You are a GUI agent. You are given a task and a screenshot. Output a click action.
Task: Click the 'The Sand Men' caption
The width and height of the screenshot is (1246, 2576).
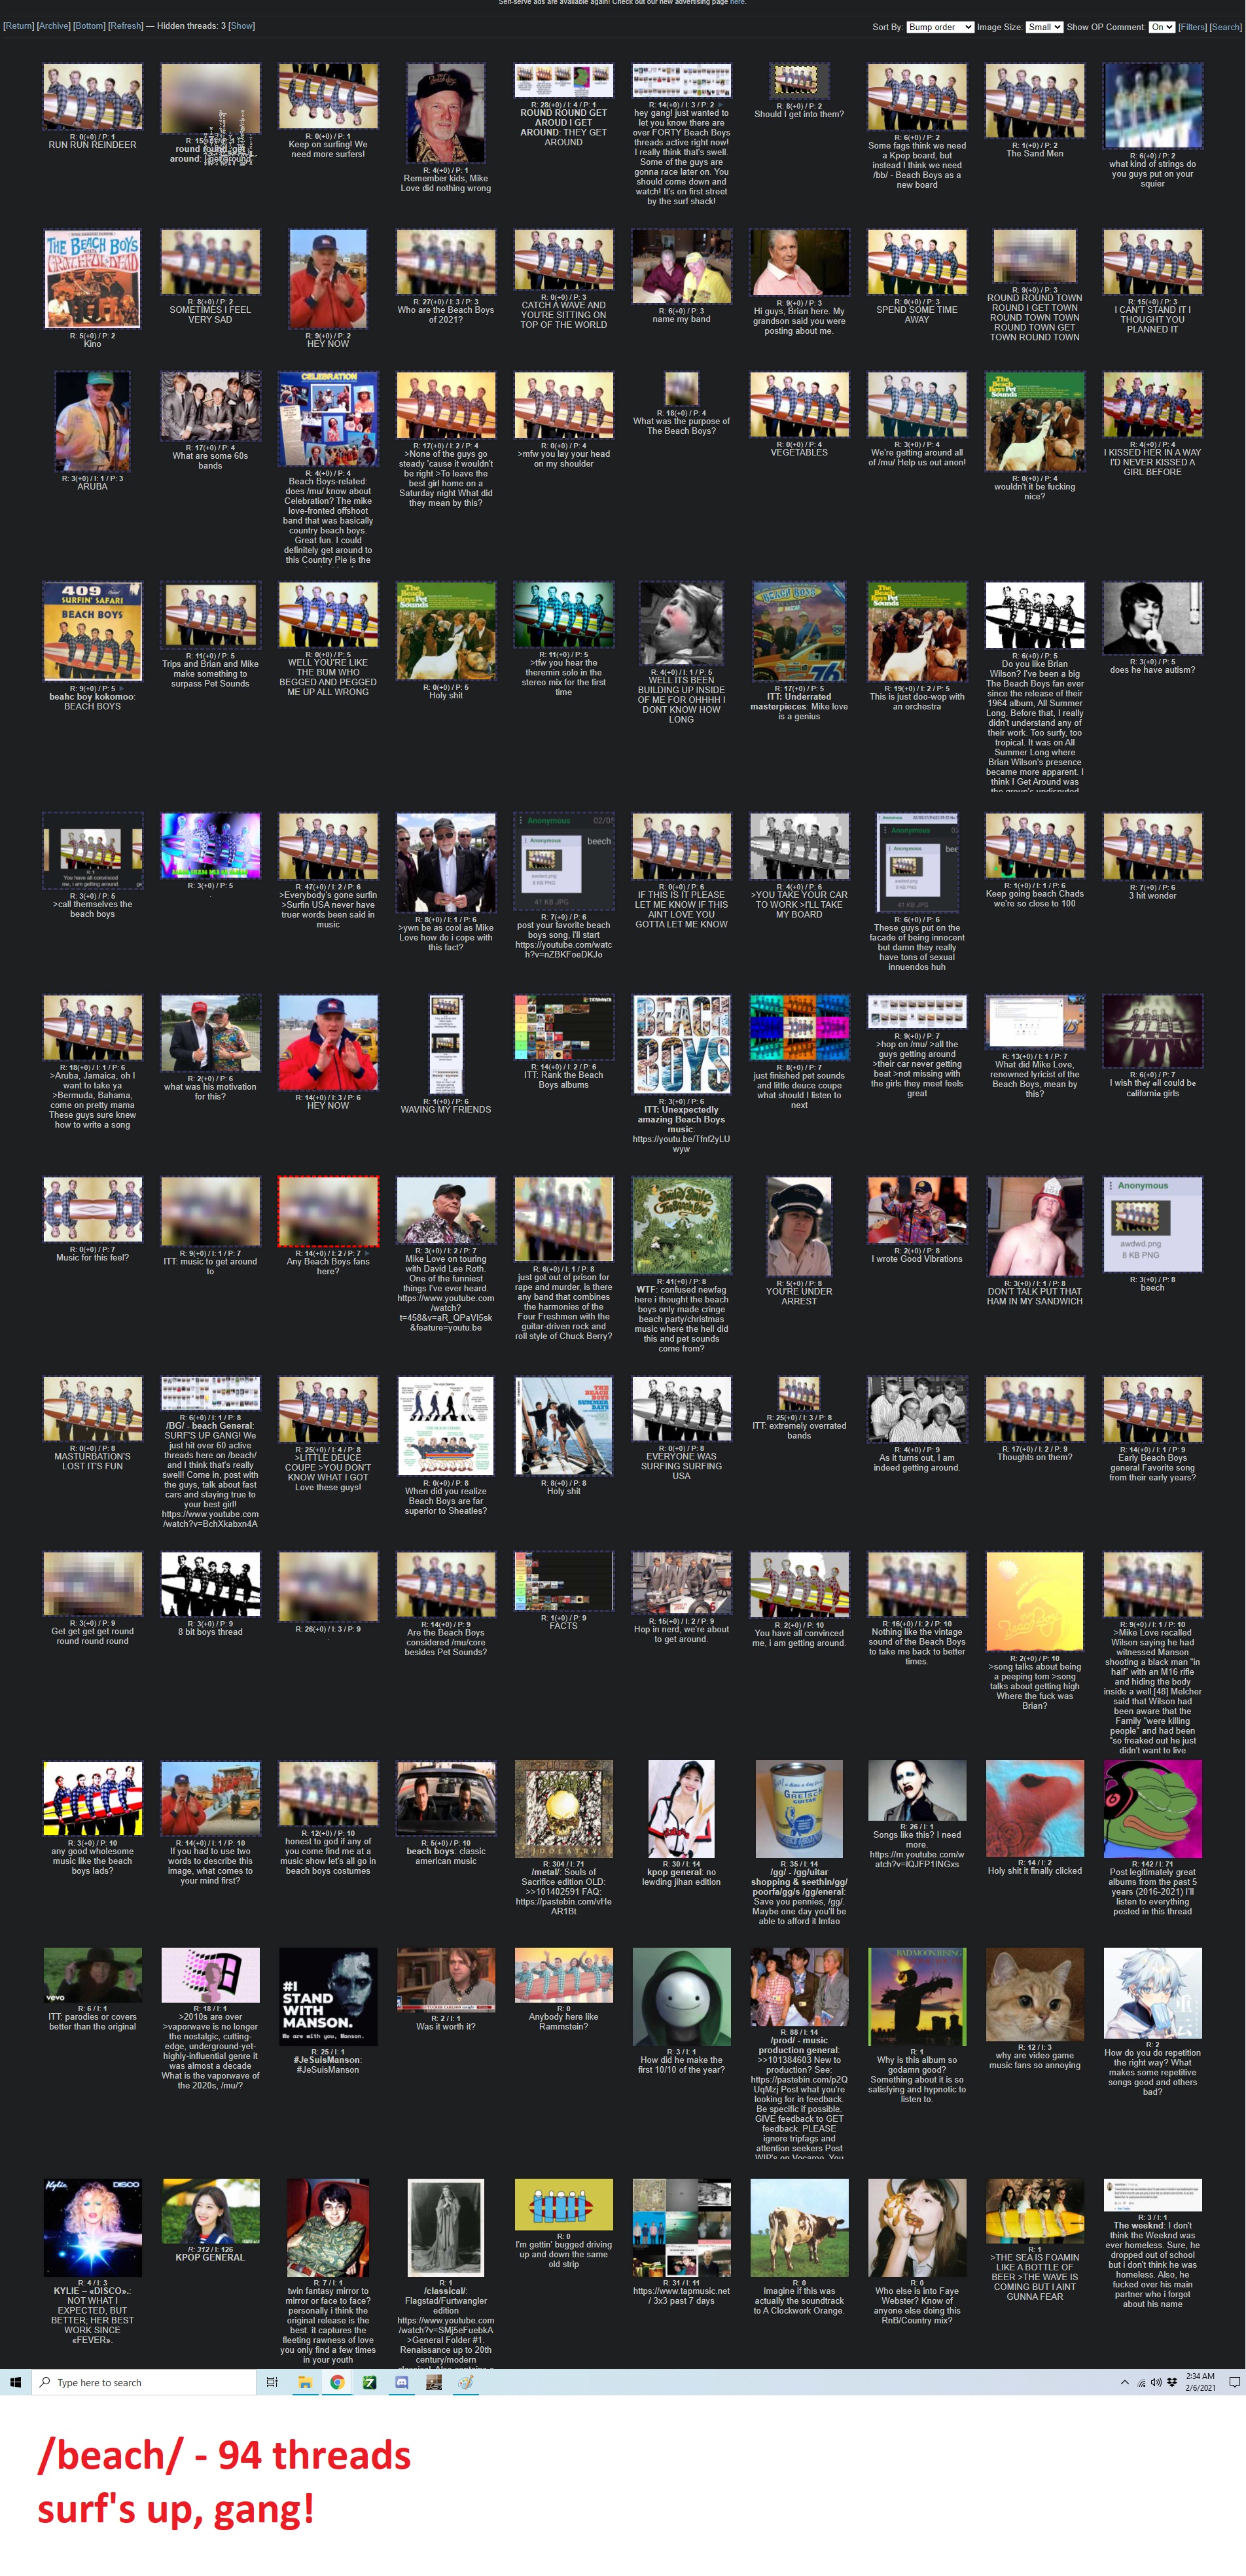click(1035, 153)
